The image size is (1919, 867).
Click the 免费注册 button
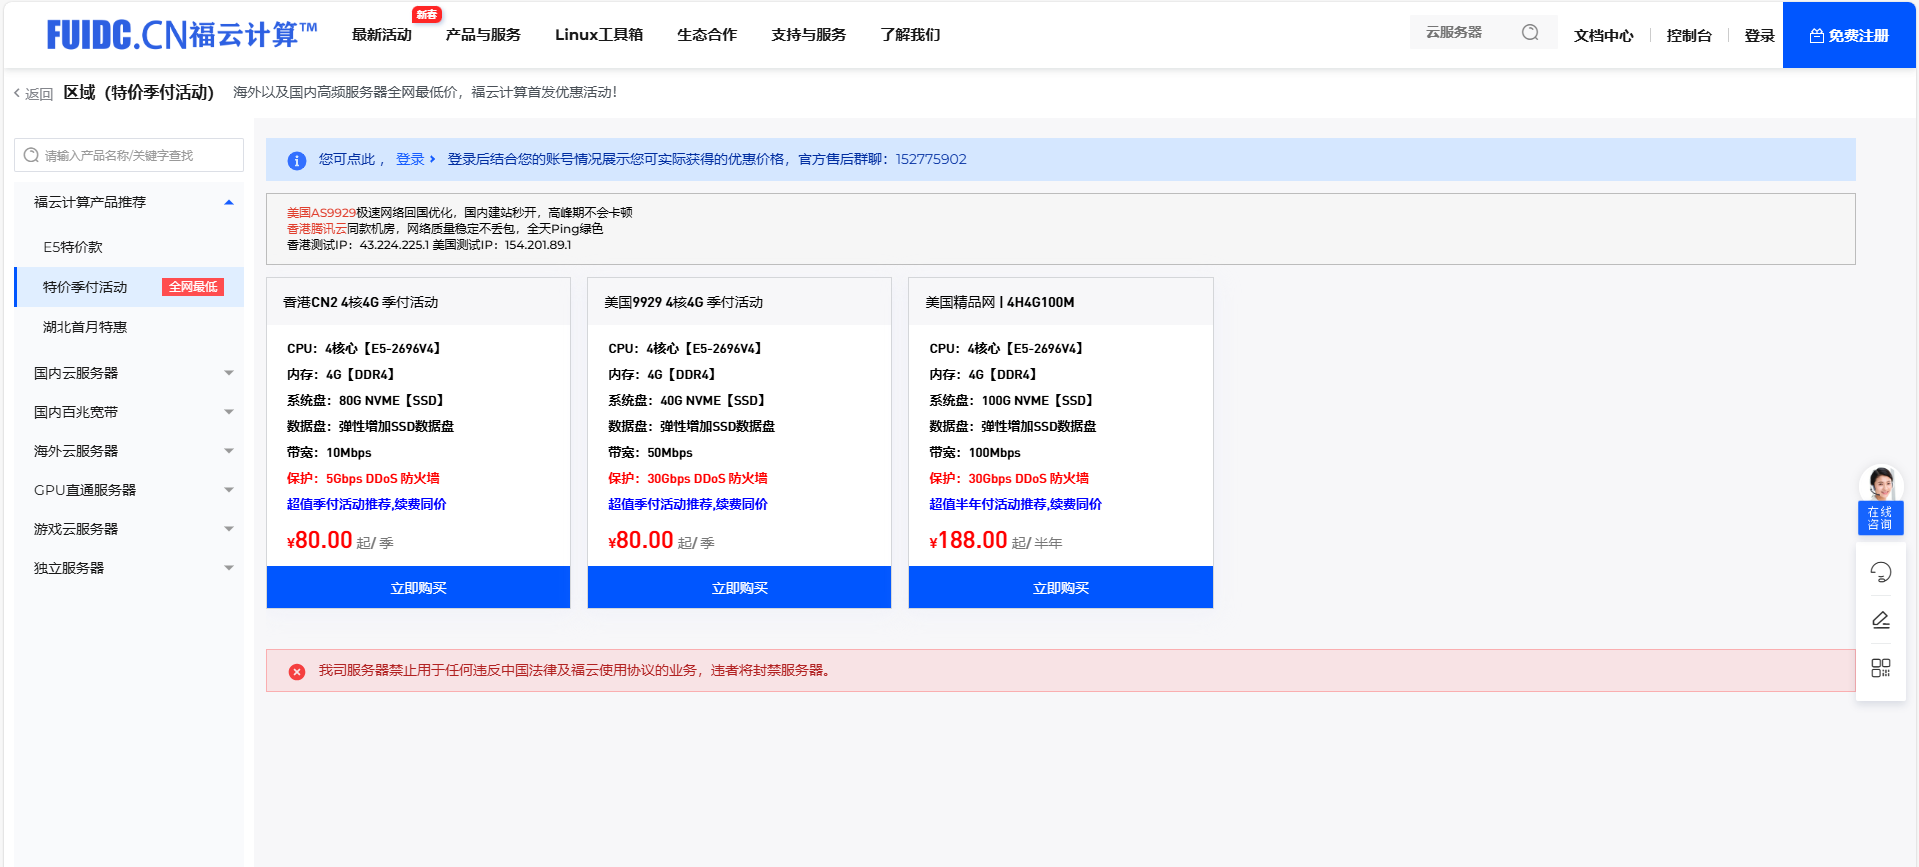point(1848,35)
